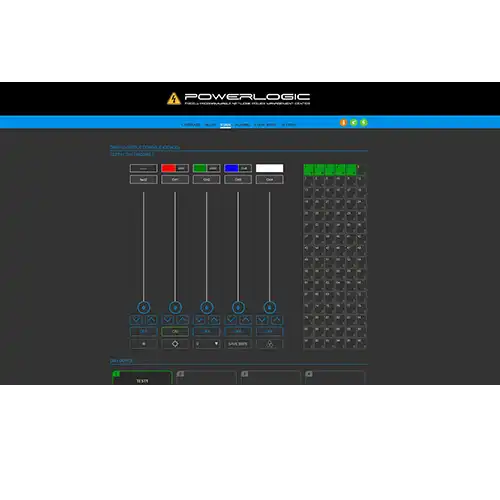500x500 pixels.
Task: Click down chevron under the red channel fader
Action: pyautogui.click(x=168, y=320)
